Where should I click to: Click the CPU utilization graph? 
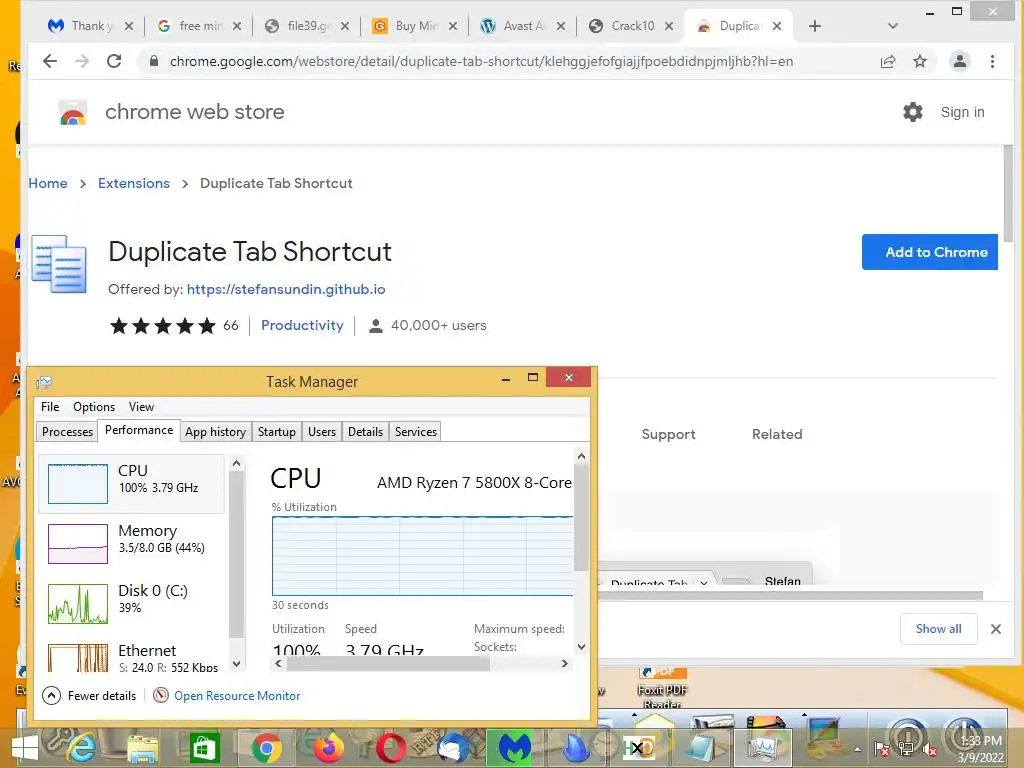422,556
